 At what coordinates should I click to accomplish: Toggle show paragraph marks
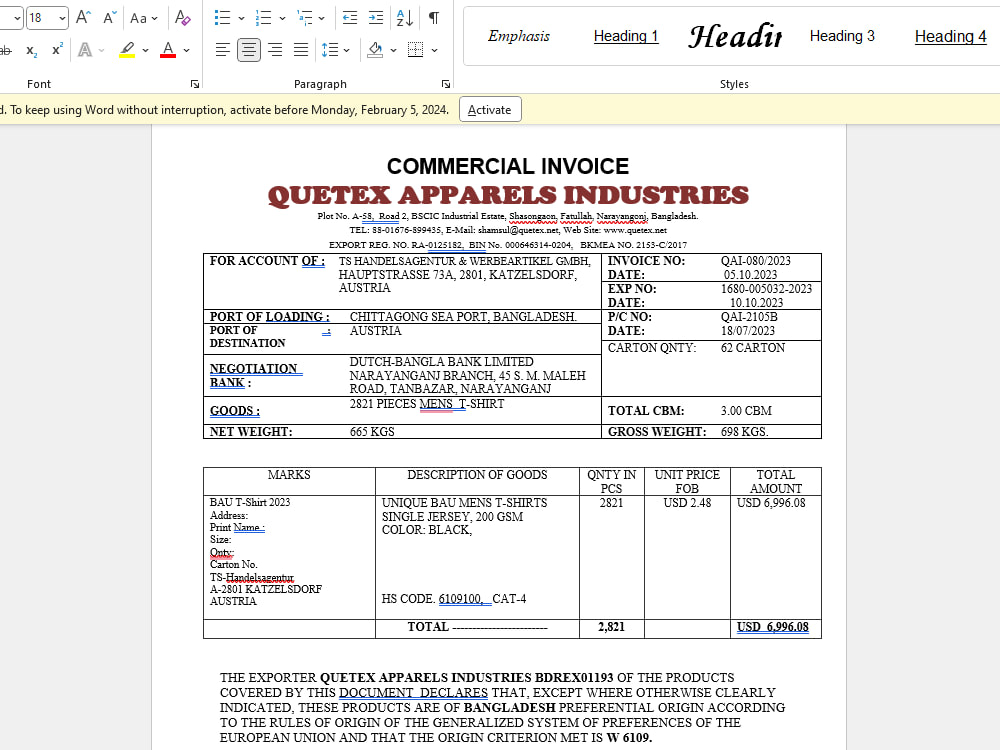pos(434,18)
